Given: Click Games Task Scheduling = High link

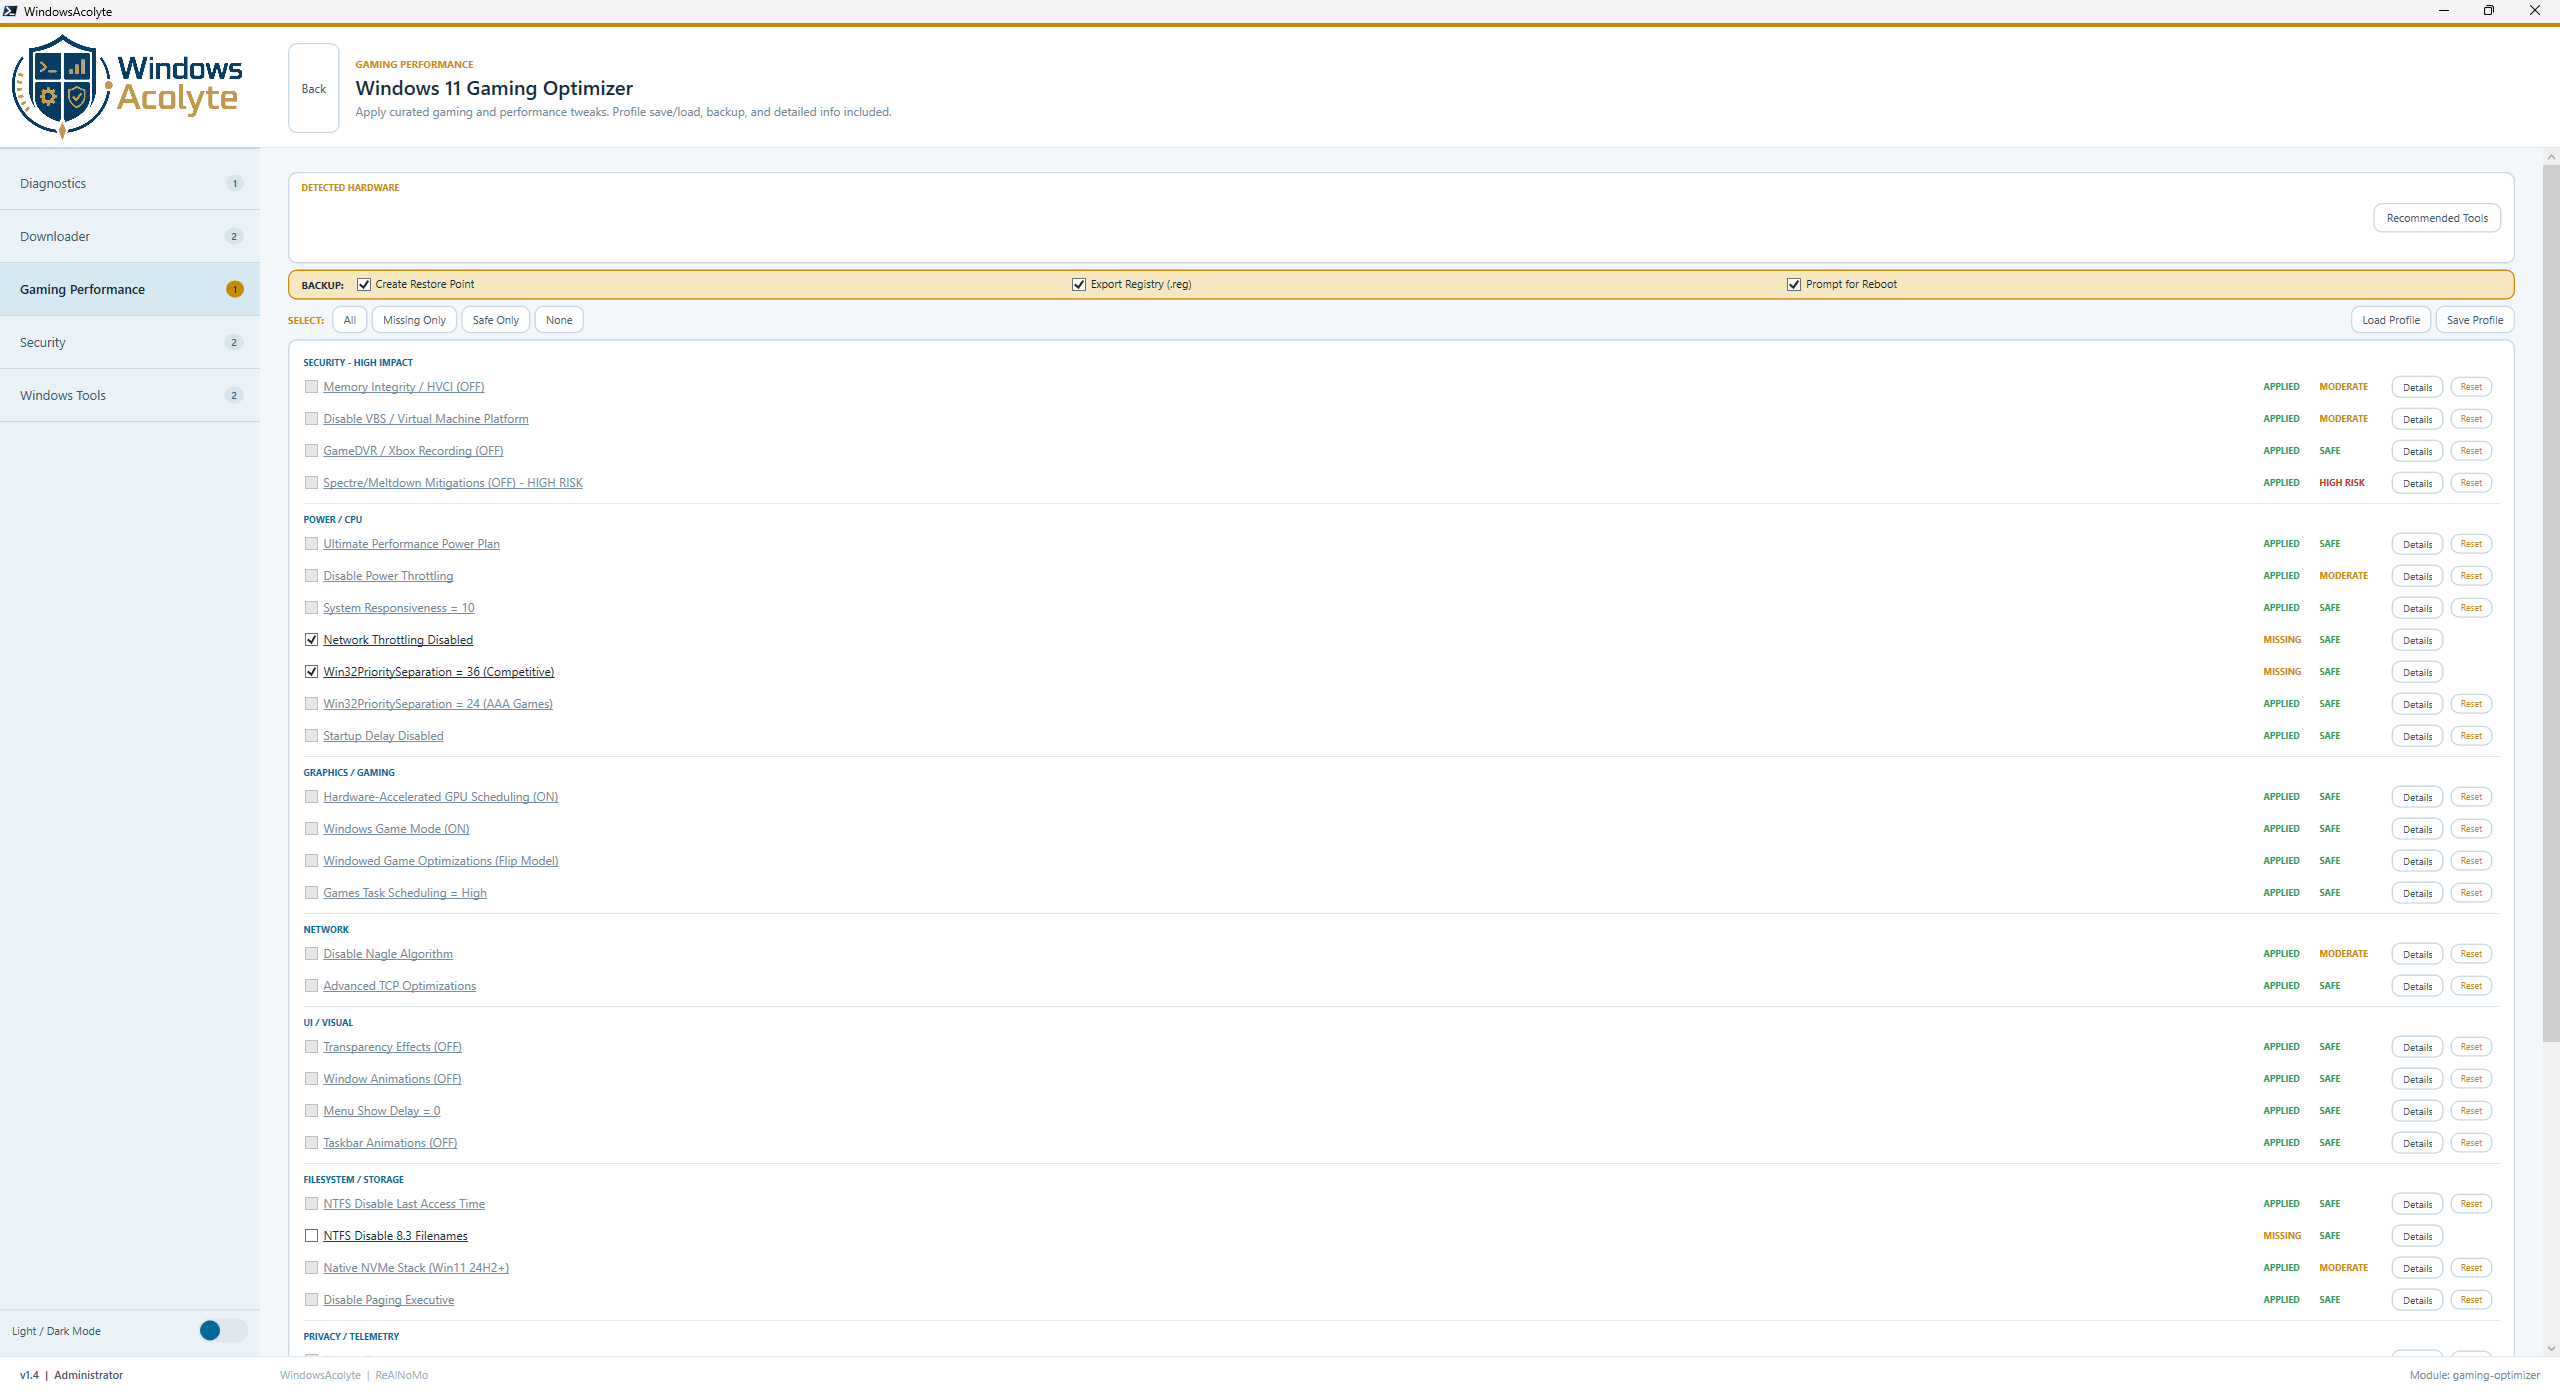Looking at the screenshot, I should pos(405,893).
